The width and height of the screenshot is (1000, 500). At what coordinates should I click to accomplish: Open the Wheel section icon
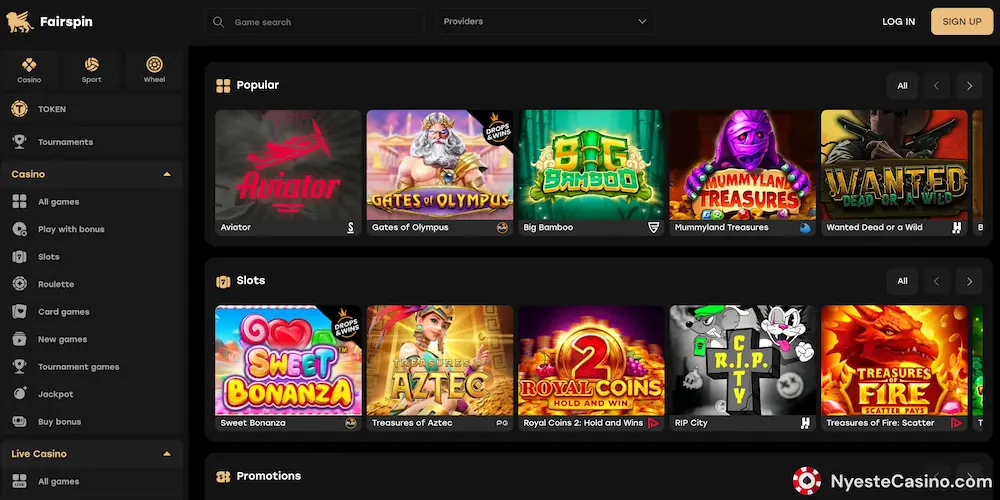154,64
